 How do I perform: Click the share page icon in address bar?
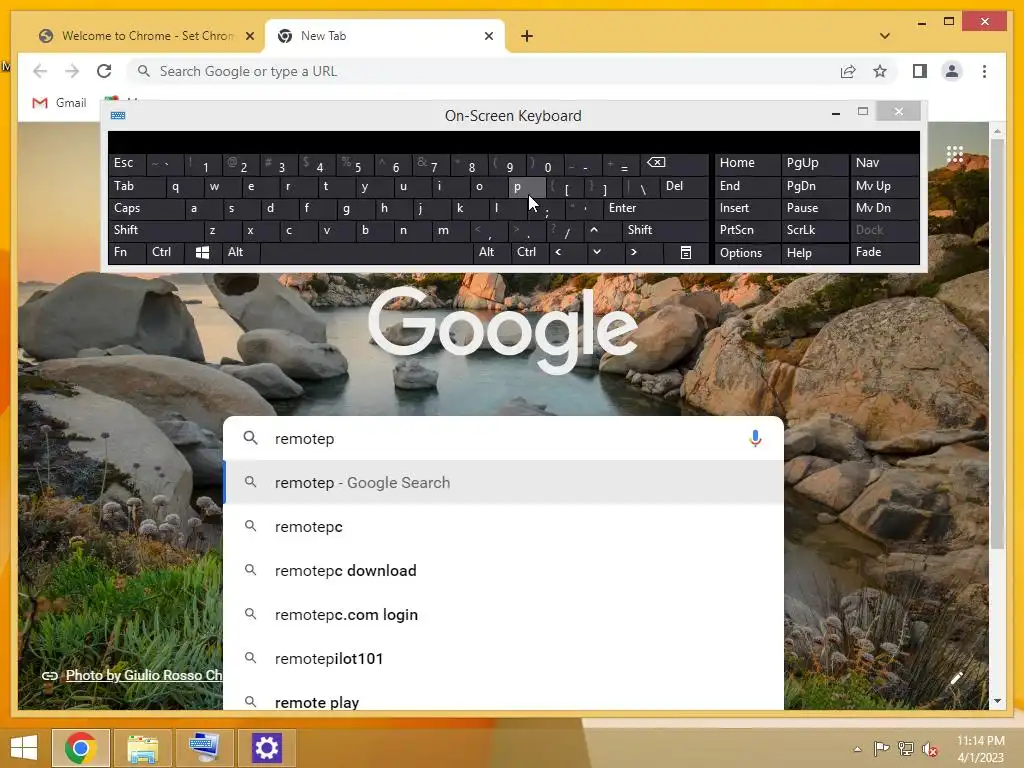tap(848, 71)
